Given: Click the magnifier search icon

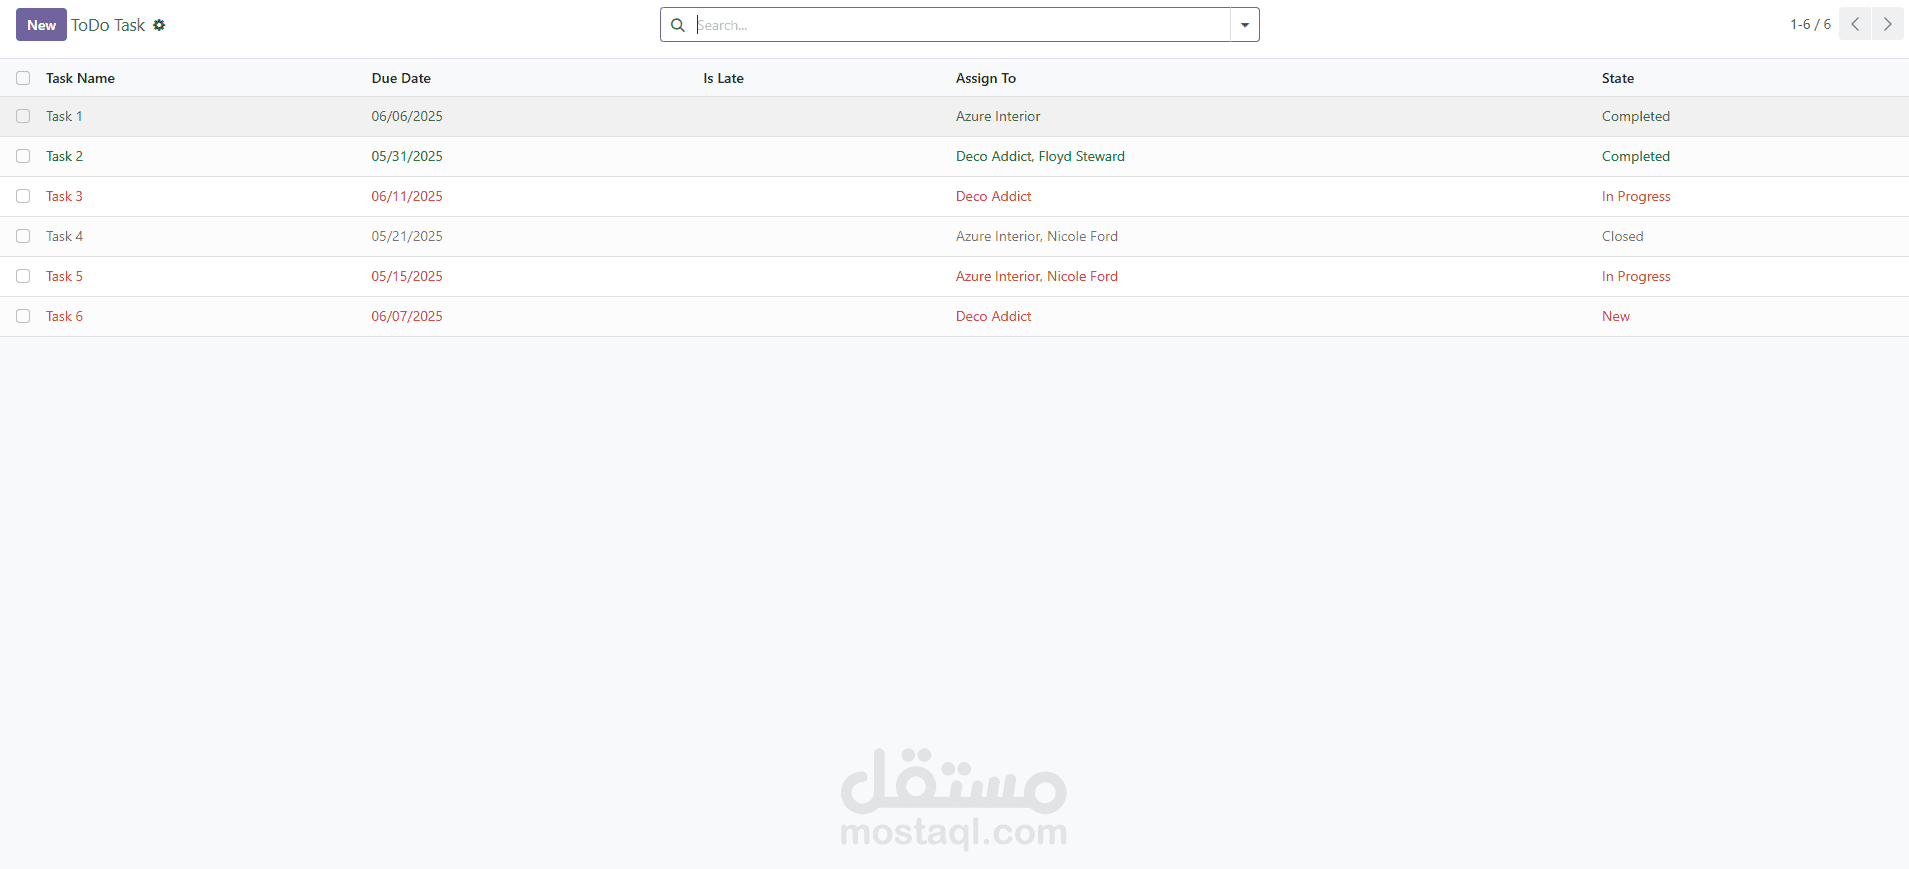Looking at the screenshot, I should (678, 25).
